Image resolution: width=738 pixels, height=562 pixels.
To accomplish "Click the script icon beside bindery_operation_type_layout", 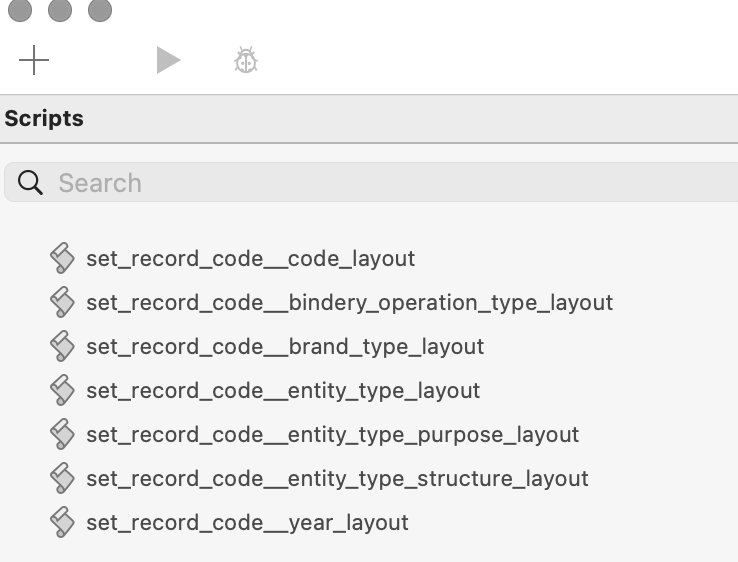I will click(x=62, y=302).
